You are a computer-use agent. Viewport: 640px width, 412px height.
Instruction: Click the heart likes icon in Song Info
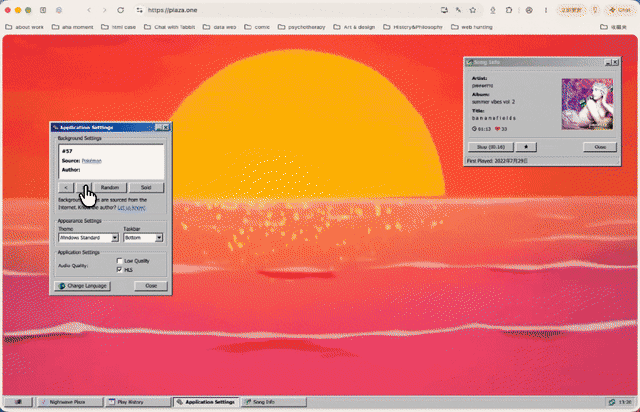(497, 129)
